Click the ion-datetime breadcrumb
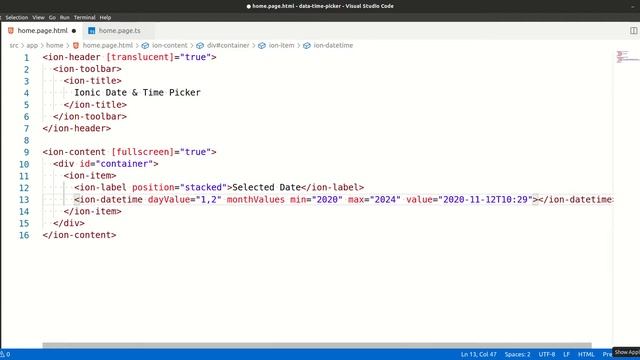Screen dimensions: 640x360 click(x=333, y=45)
